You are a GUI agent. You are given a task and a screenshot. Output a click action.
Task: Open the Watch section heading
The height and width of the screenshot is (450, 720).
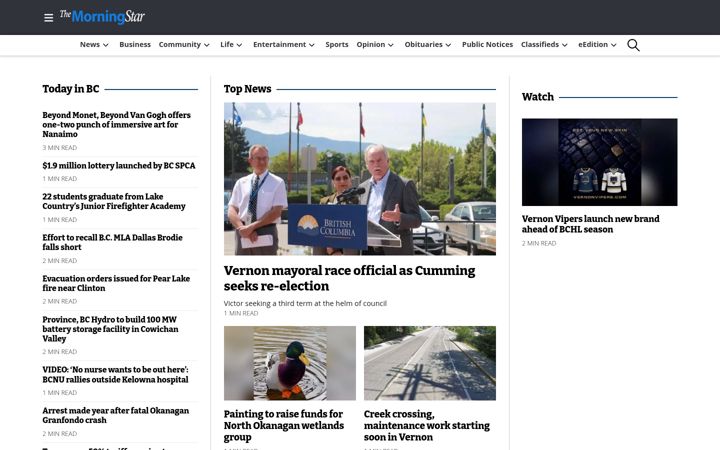tap(538, 97)
